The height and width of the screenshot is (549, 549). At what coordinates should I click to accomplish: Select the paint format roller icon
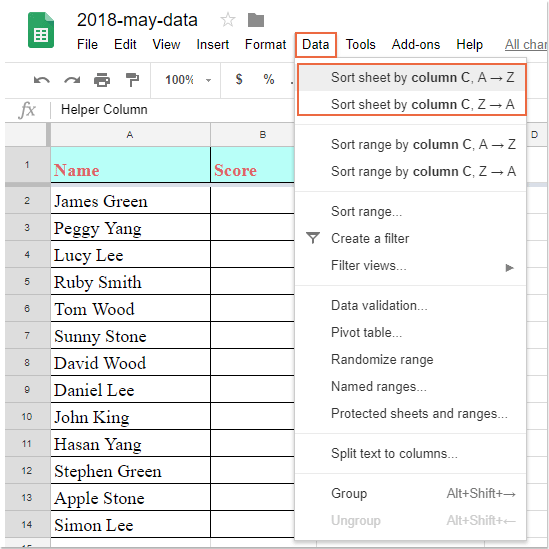coord(132,80)
